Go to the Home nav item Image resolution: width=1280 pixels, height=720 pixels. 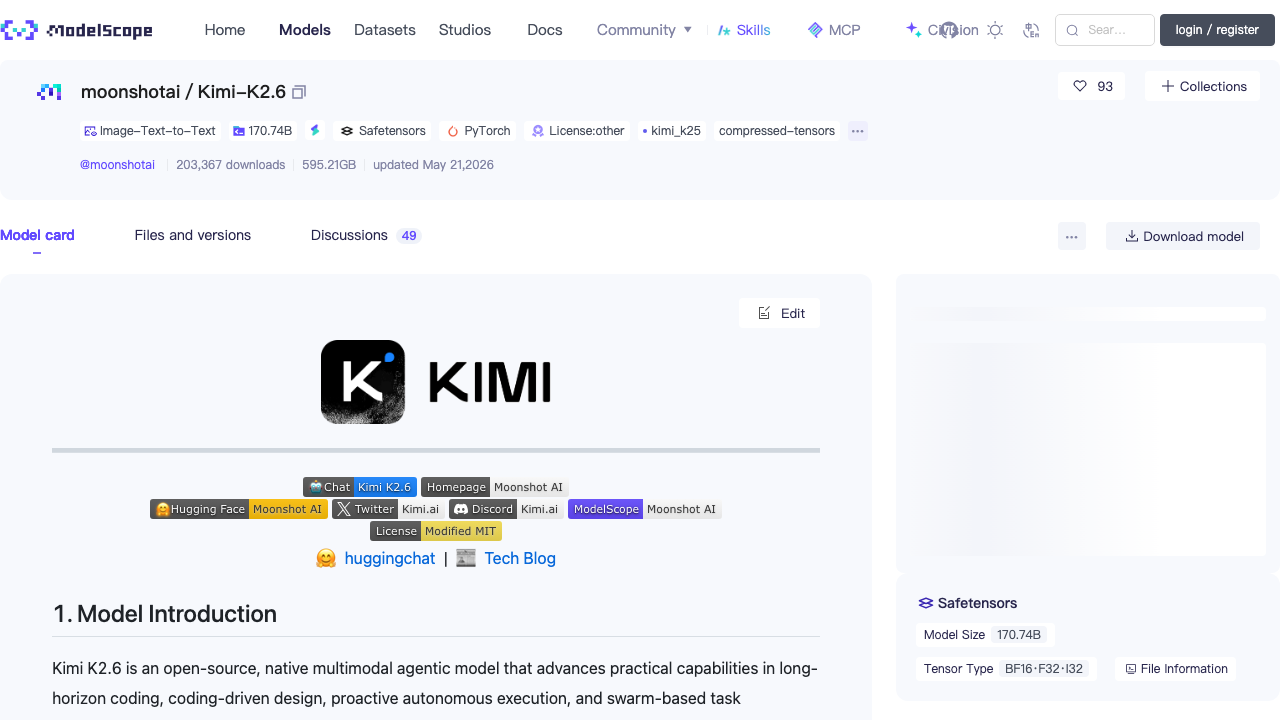click(225, 30)
